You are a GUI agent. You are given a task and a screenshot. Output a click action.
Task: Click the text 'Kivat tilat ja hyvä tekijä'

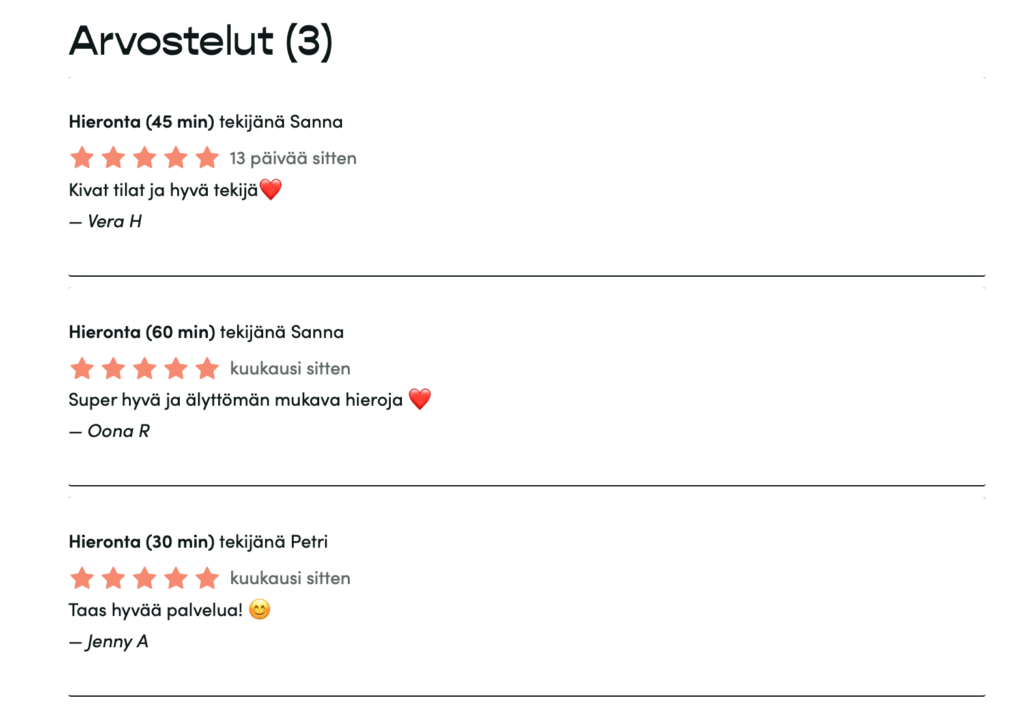click(x=163, y=190)
